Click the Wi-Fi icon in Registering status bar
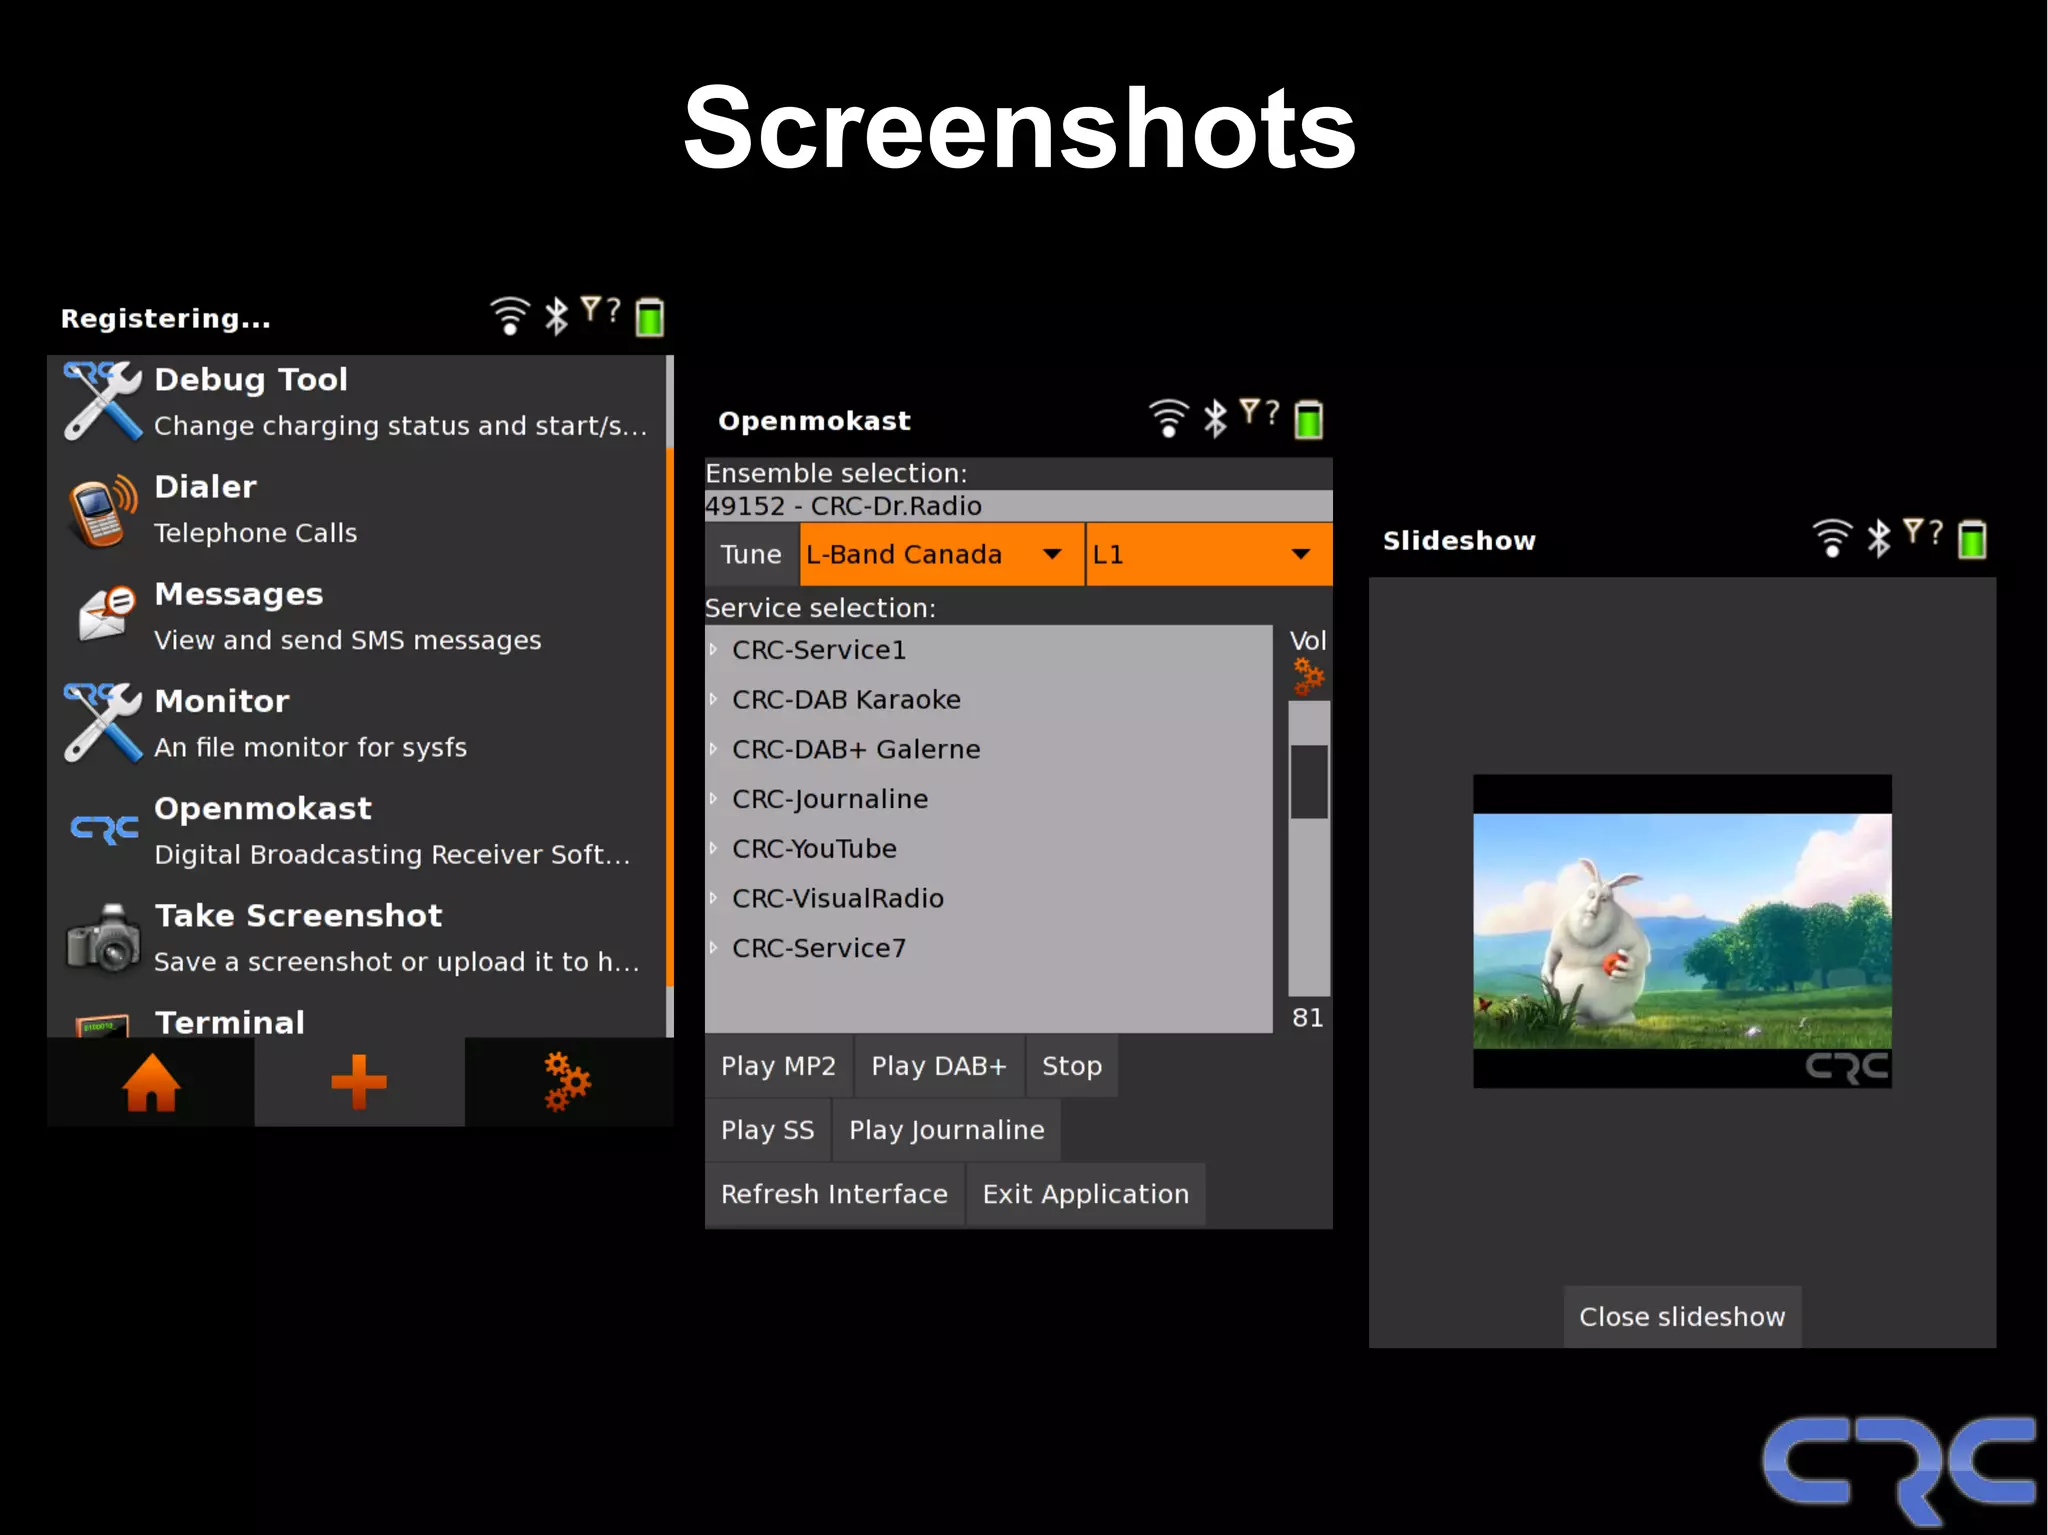Image resolution: width=2048 pixels, height=1535 pixels. point(509,316)
